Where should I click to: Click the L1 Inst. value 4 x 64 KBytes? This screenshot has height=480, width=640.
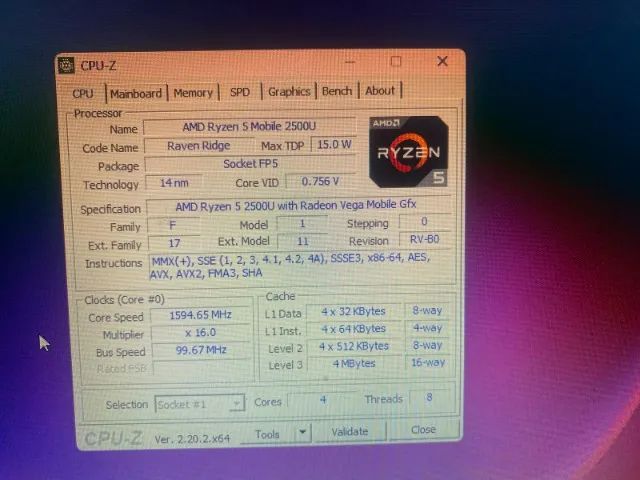click(x=354, y=329)
